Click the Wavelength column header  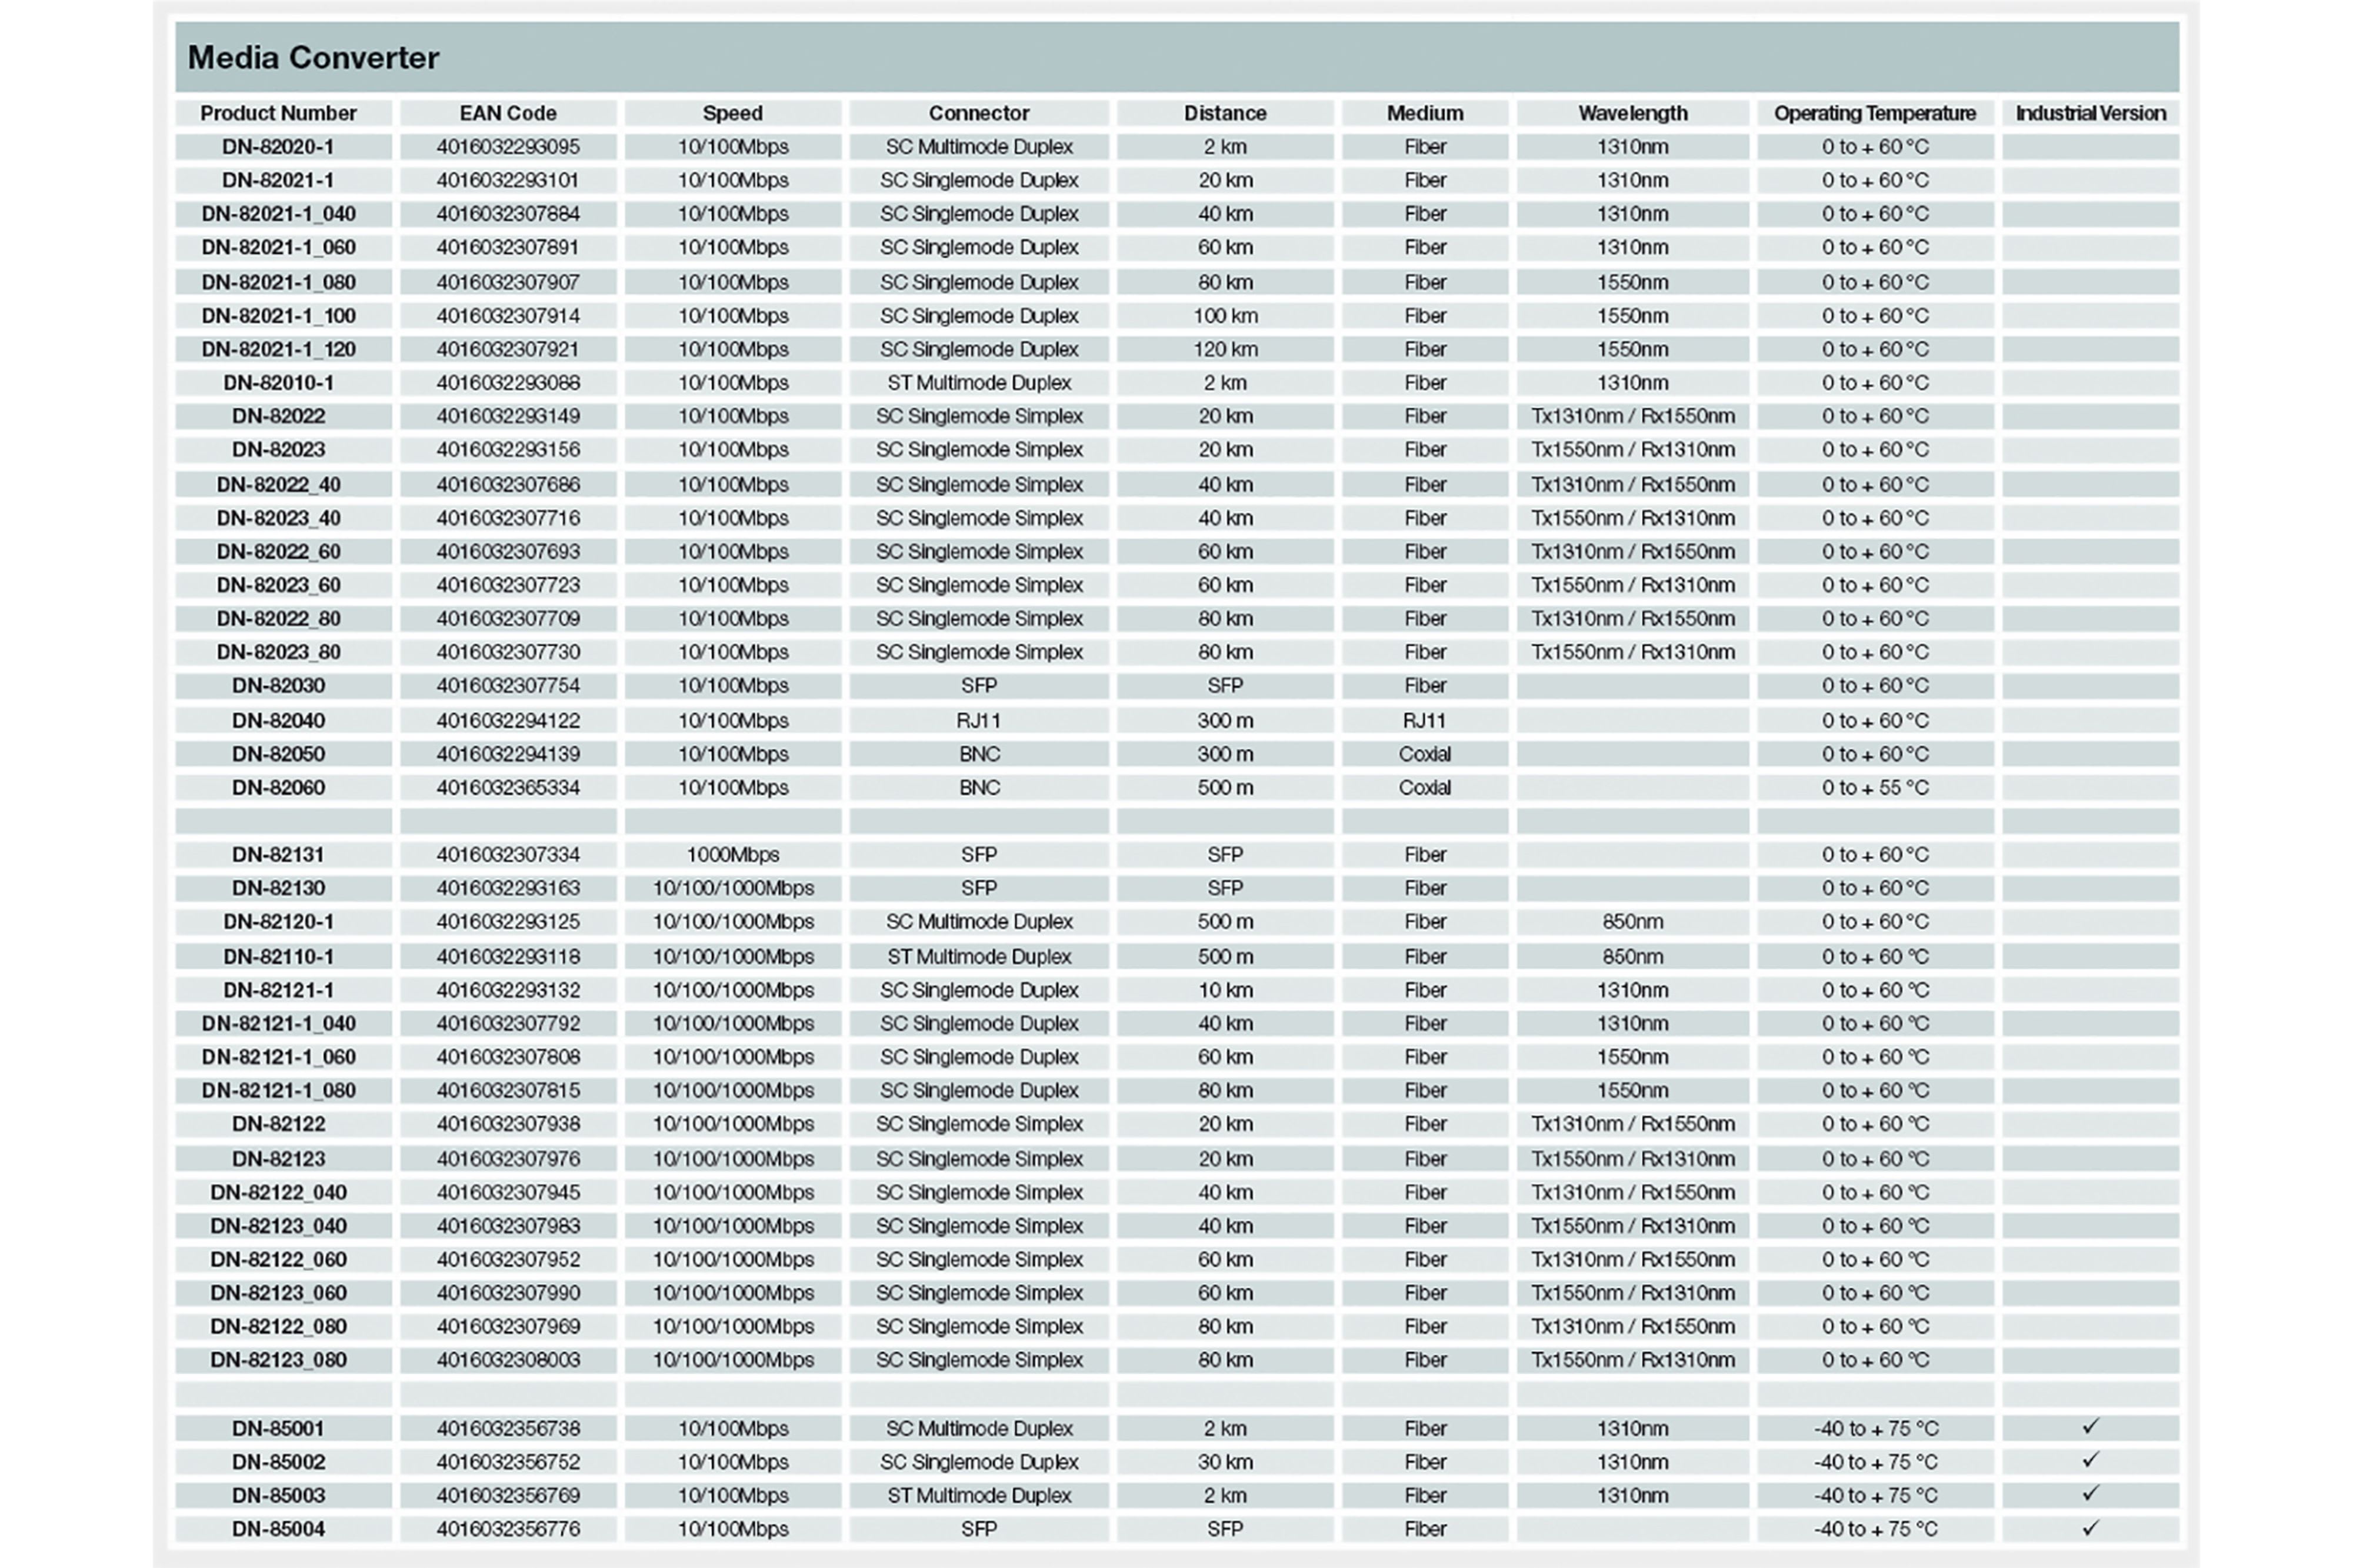click(1632, 113)
